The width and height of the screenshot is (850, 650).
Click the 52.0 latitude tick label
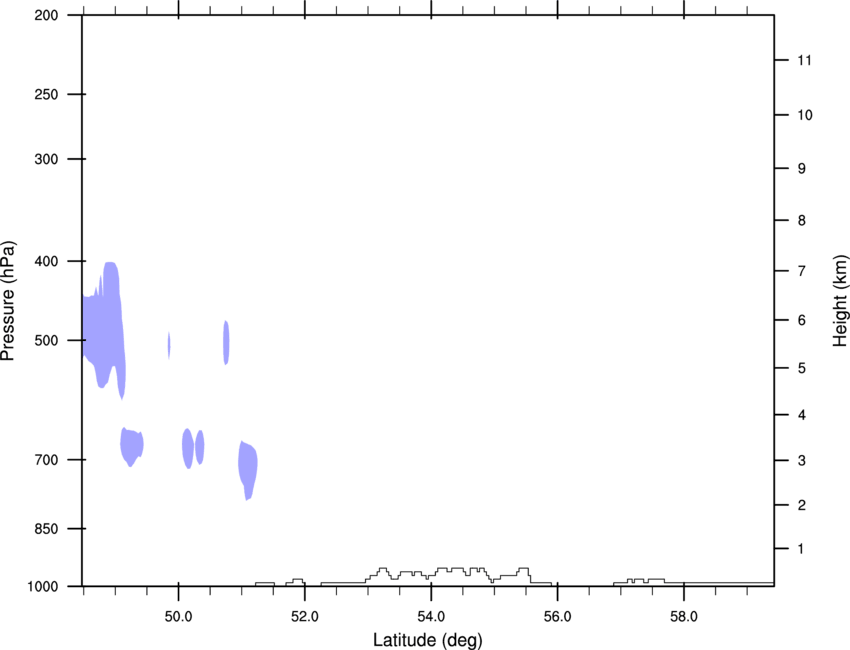pyautogui.click(x=305, y=617)
